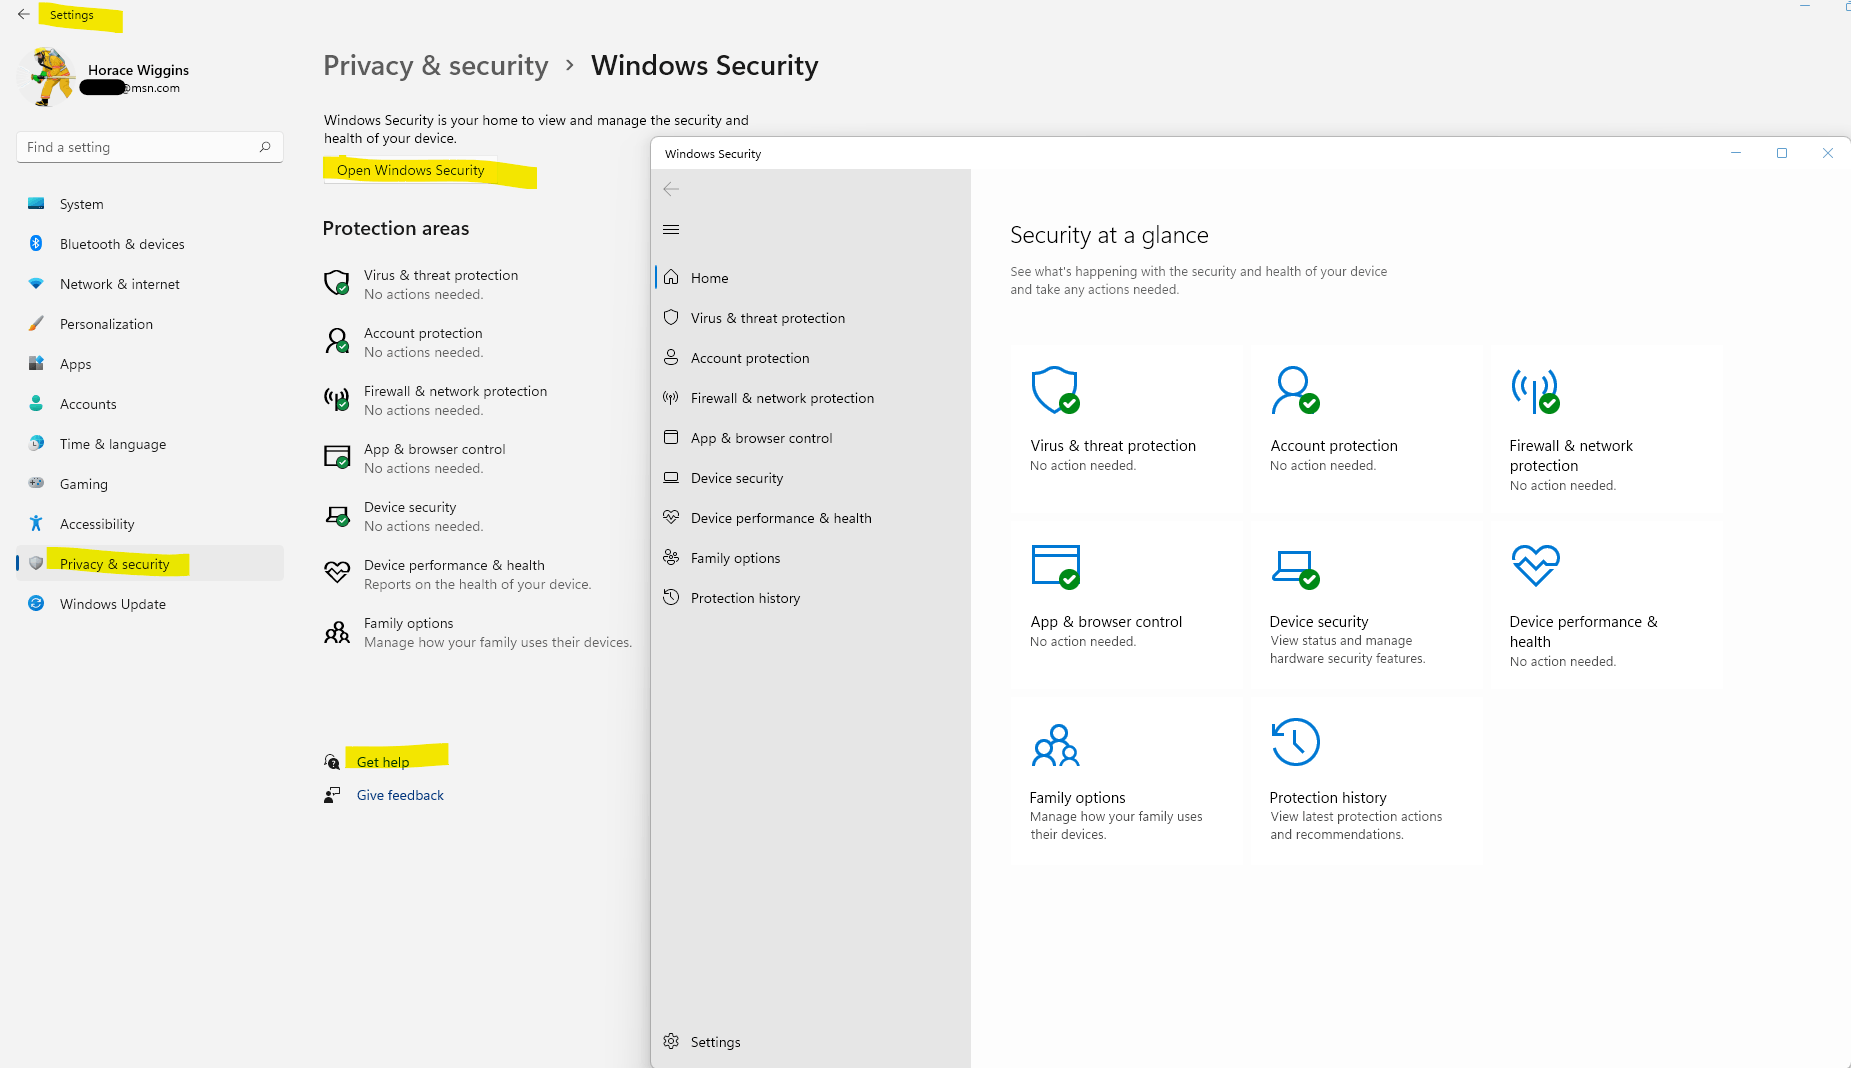Click the Settings window back arrow
Viewport: 1851px width, 1068px height.
(x=24, y=15)
